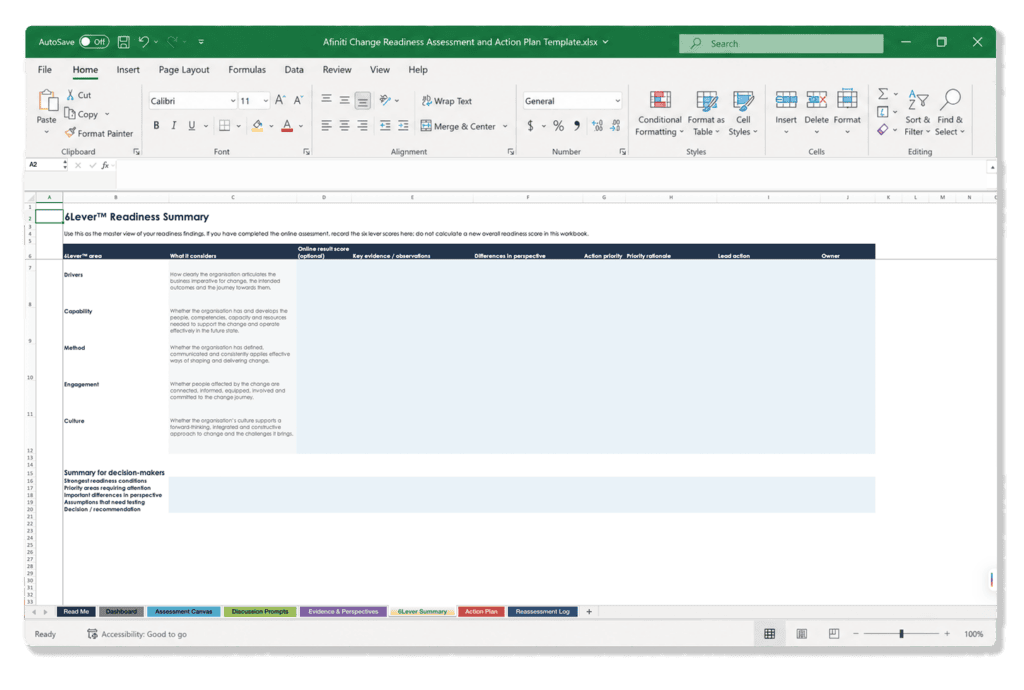Click Decrease Decimal icon
This screenshot has height=690, width=1024.
click(615, 125)
